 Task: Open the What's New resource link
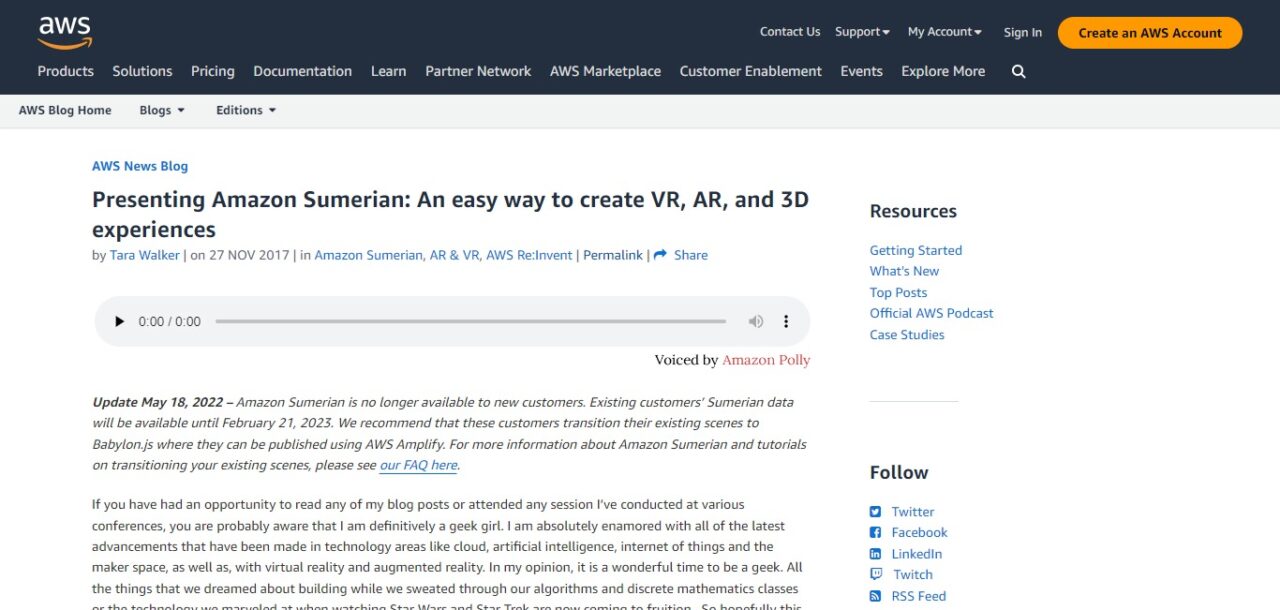[904, 271]
